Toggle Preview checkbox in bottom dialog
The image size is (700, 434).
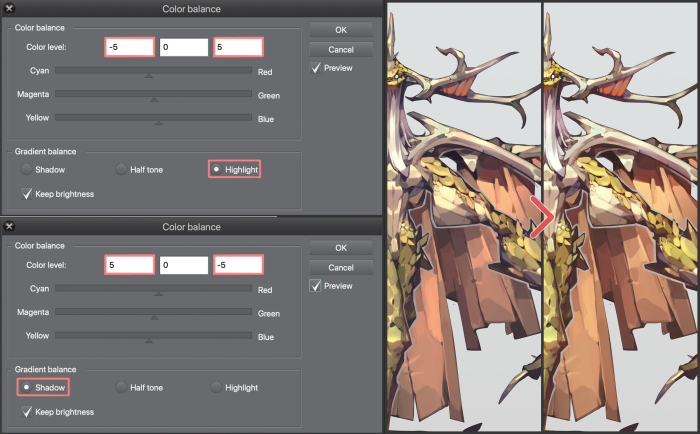tap(316, 286)
